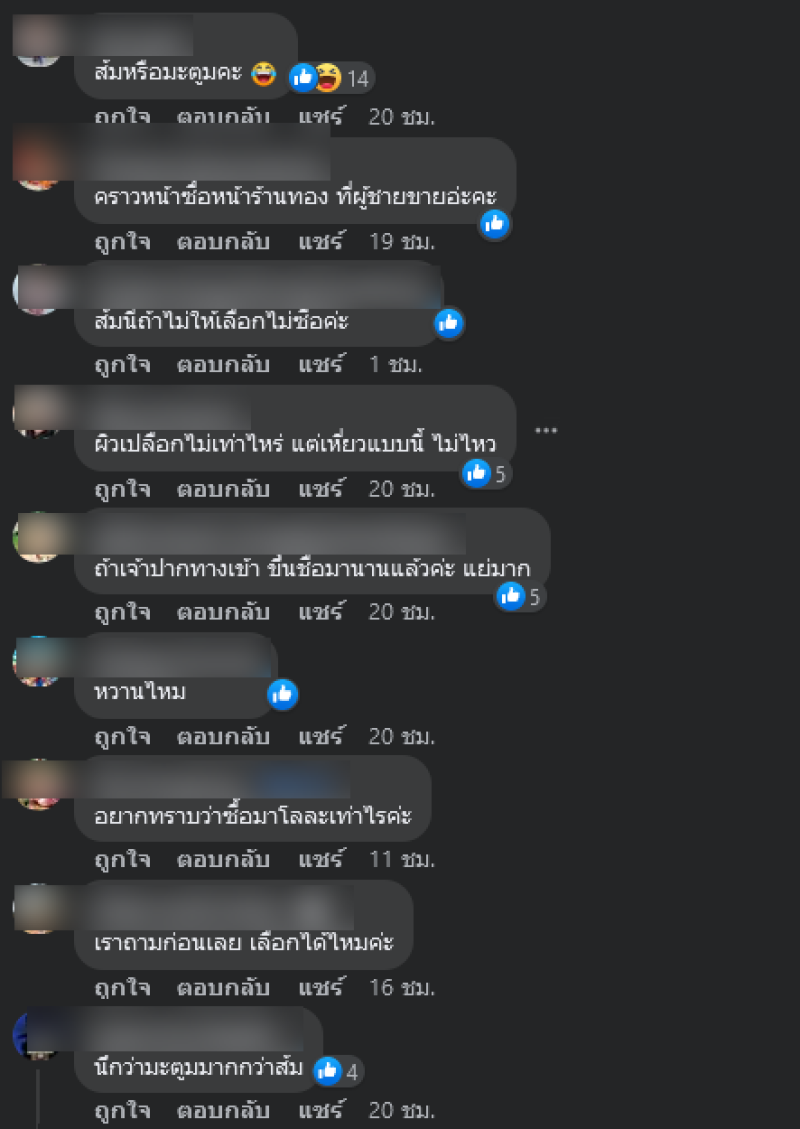Open the 11 ชม. timestamp link
The height and width of the screenshot is (1129, 800).
[402, 860]
